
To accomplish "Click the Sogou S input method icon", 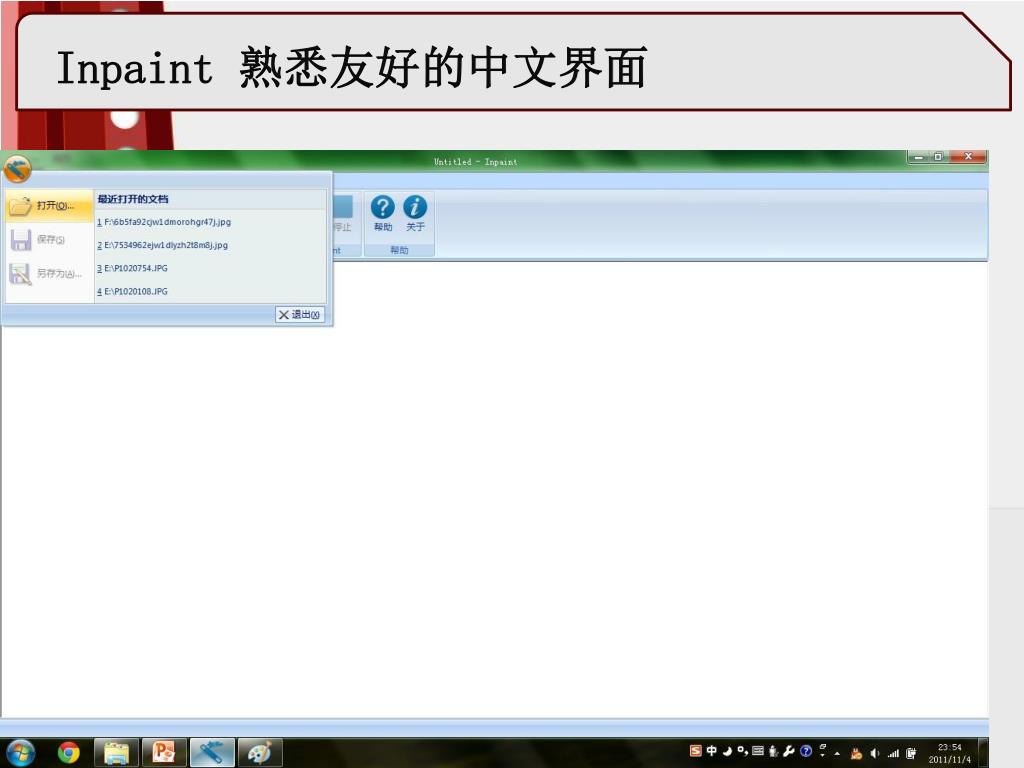I will click(x=696, y=751).
